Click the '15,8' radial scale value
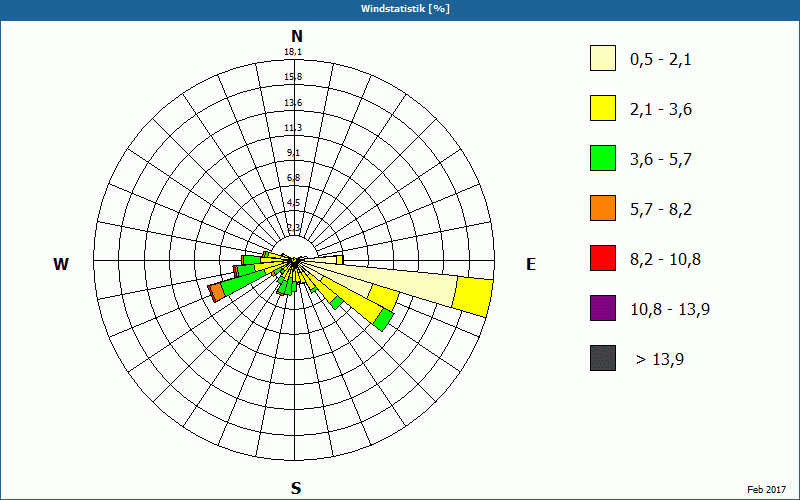800x500 pixels. (293, 77)
